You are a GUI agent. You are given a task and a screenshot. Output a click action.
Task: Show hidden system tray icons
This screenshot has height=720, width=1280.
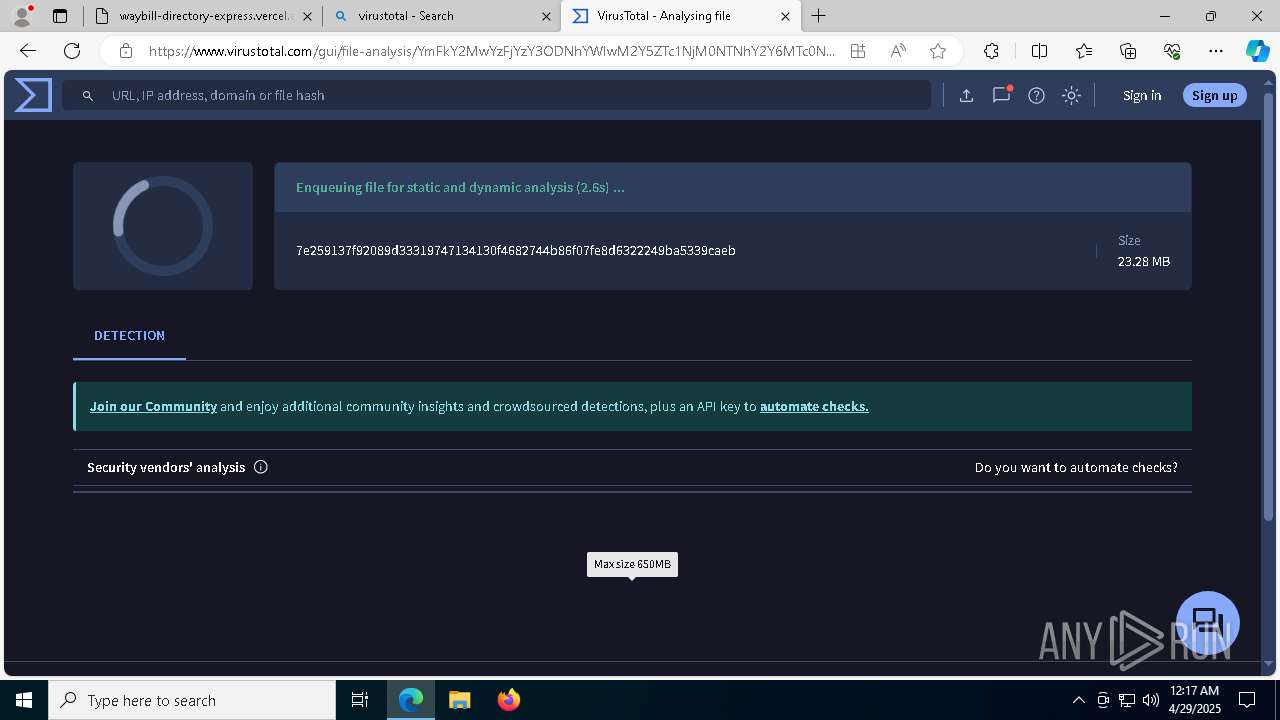[1078, 700]
